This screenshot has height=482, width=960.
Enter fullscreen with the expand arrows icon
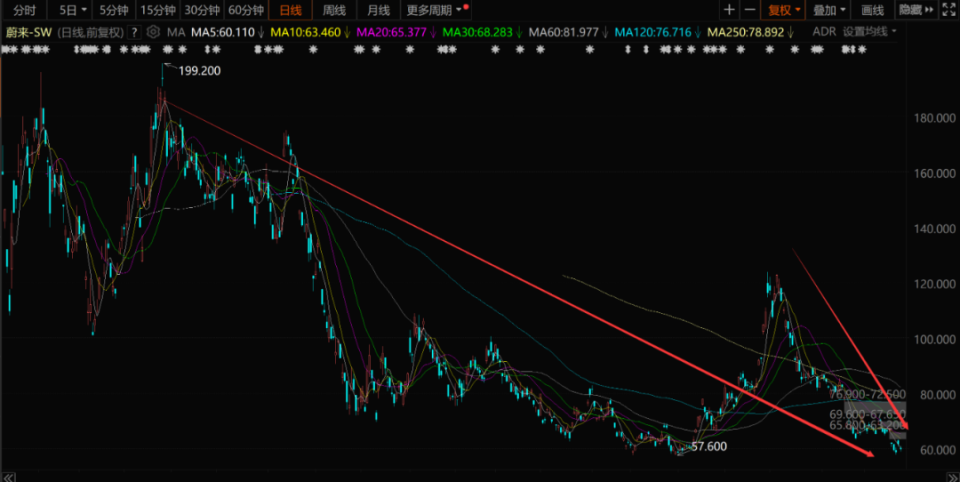tap(949, 10)
